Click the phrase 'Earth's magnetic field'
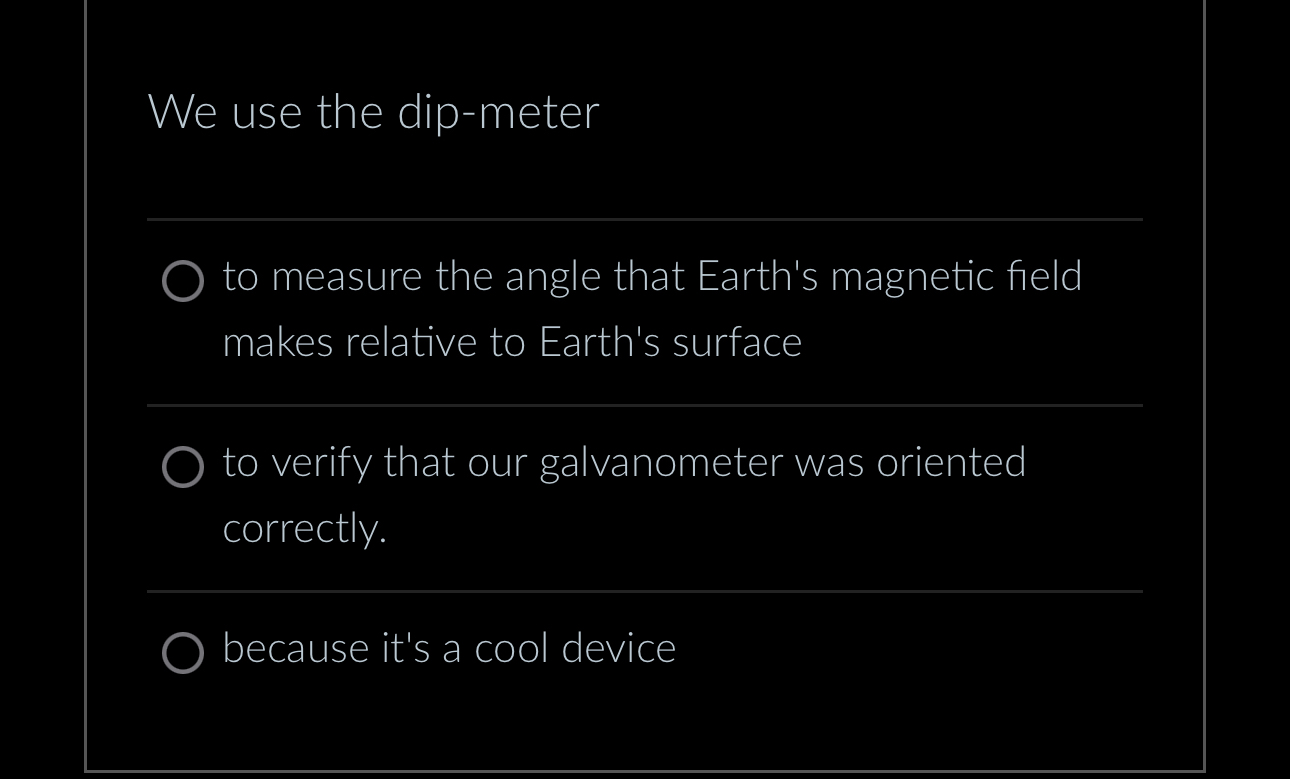The width and height of the screenshot is (1290, 779). pos(891,276)
